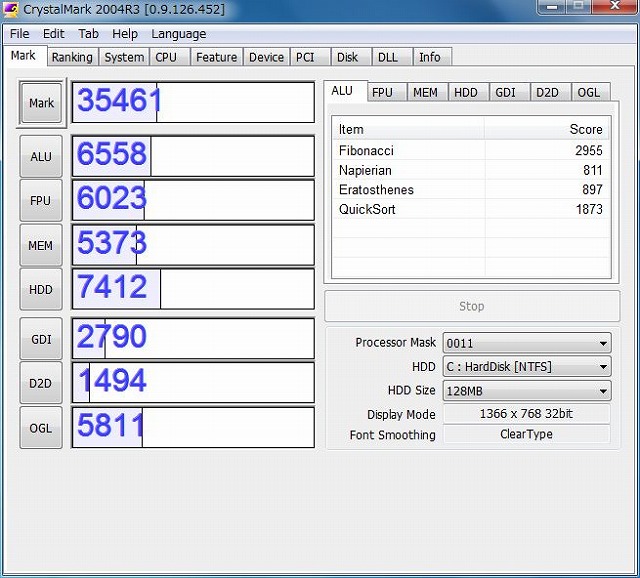The width and height of the screenshot is (640, 578).
Task: Switch to the Ranking tab
Action: pyautogui.click(x=72, y=57)
